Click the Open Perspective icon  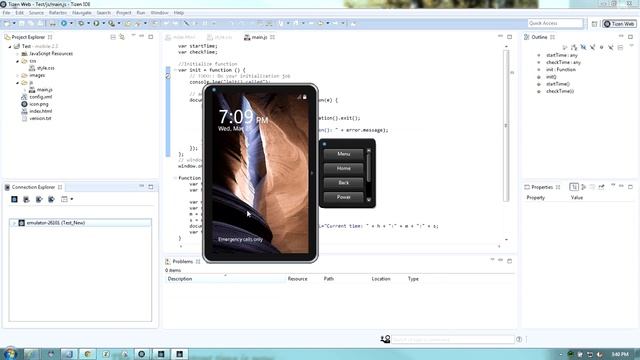coord(594,24)
